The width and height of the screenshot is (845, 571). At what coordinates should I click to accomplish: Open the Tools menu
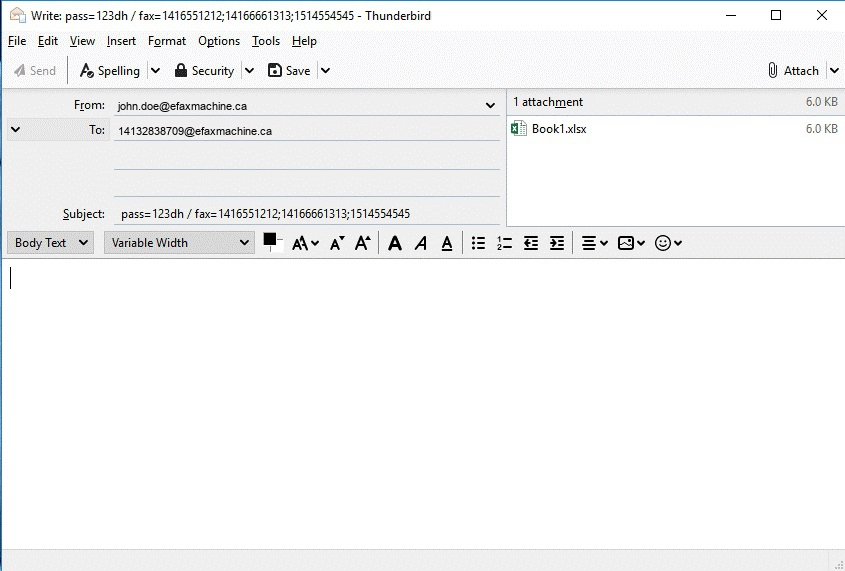(266, 41)
